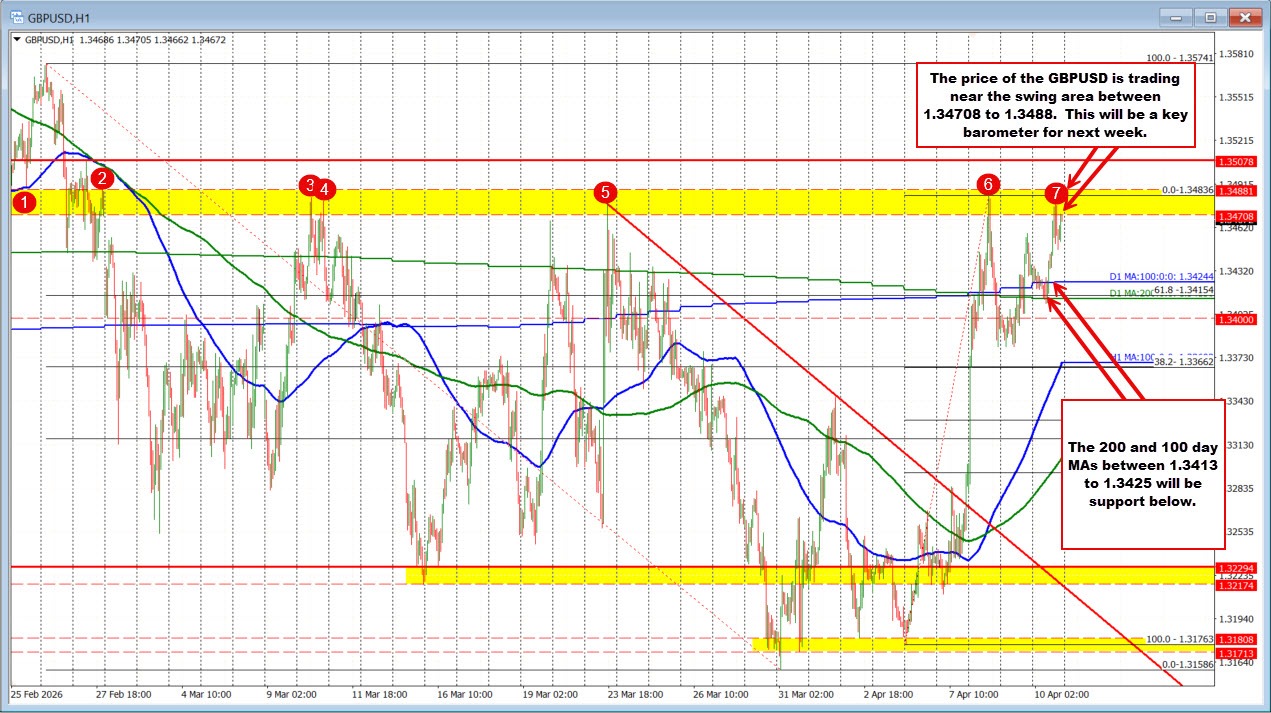Click marker 6 on the 7 Apr spike

(988, 184)
